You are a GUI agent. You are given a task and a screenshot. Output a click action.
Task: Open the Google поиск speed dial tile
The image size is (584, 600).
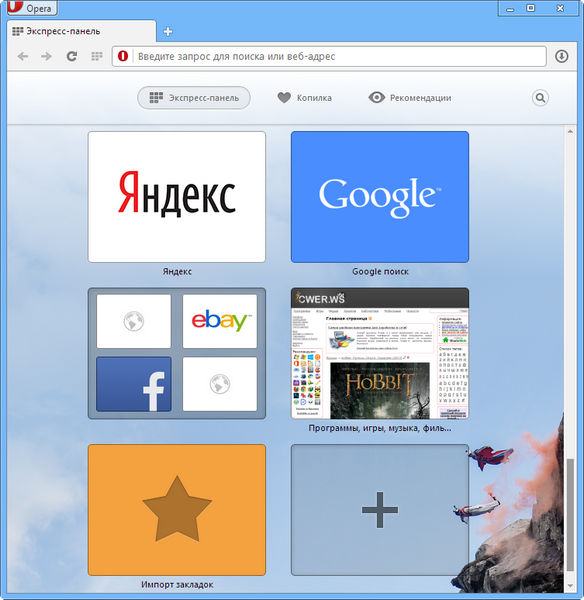pos(380,197)
